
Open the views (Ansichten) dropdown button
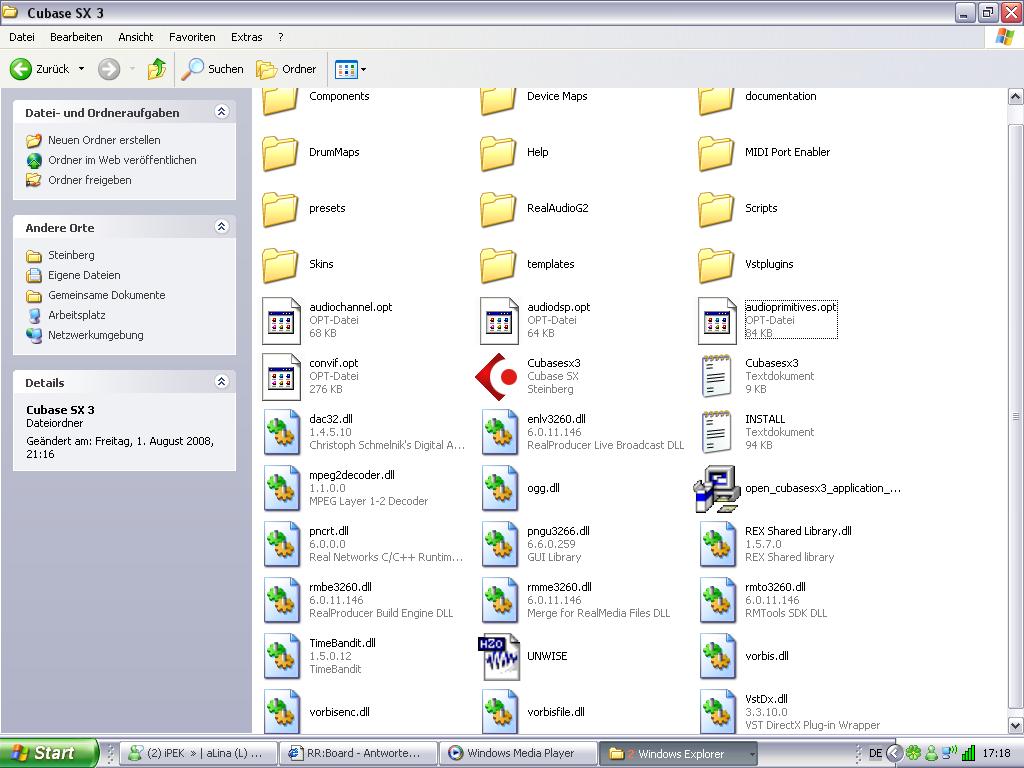[x=351, y=69]
